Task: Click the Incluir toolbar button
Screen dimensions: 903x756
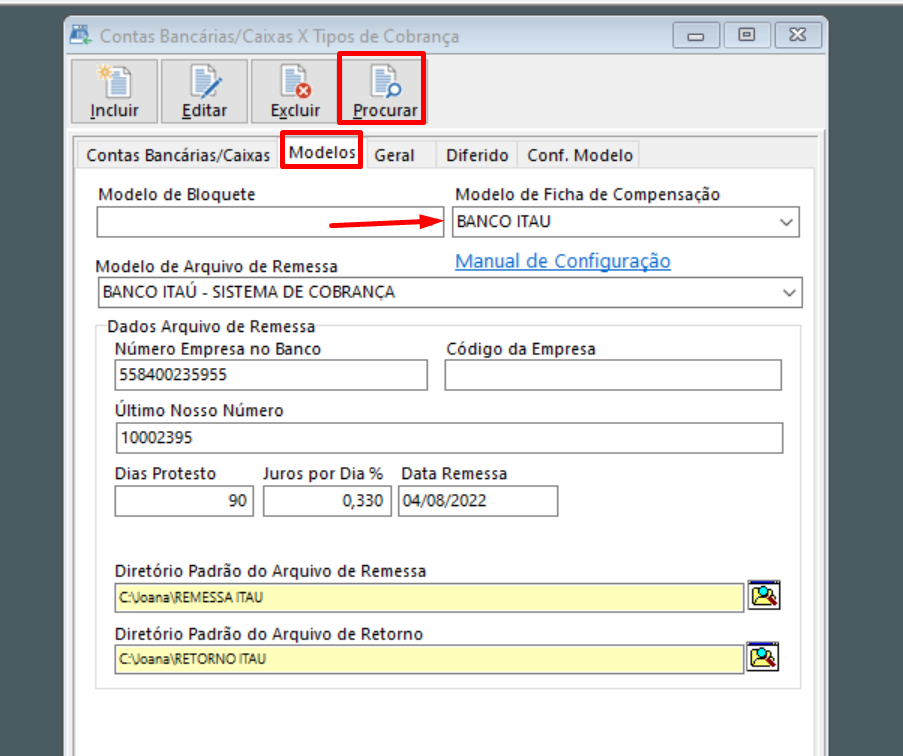Action: coord(114,91)
